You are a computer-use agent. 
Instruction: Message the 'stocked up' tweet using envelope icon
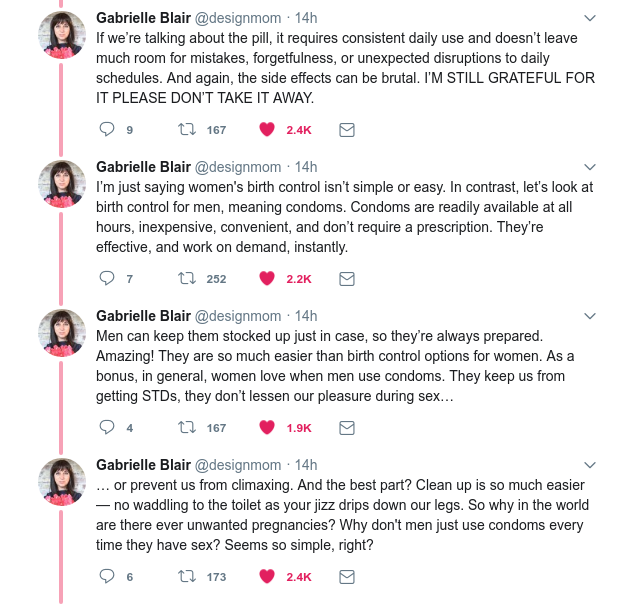346,427
